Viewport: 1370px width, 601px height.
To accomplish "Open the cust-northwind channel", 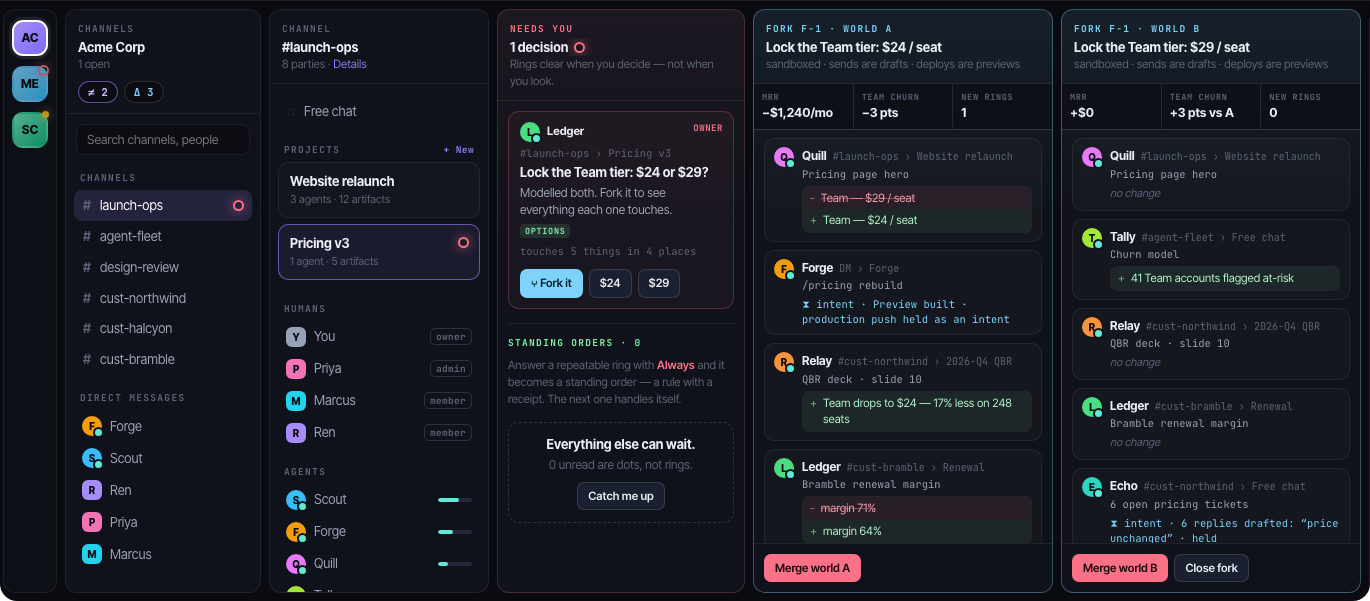I will coord(163,298).
